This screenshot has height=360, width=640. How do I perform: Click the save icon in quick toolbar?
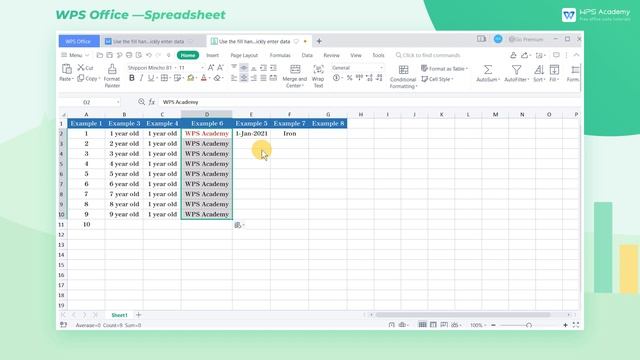pyautogui.click(x=109, y=55)
